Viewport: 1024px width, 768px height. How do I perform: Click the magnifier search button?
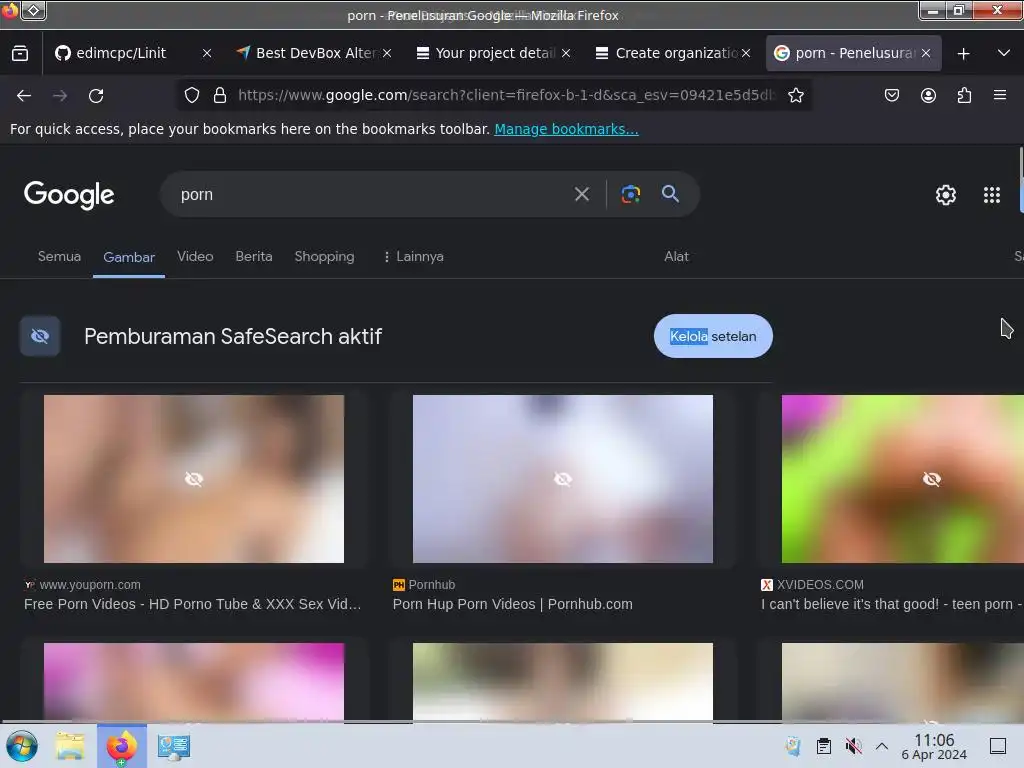[x=670, y=193]
